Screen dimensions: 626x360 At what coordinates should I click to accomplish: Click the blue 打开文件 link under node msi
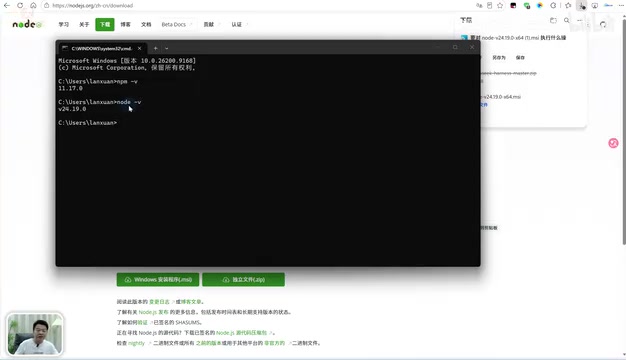pyautogui.click(x=483, y=105)
